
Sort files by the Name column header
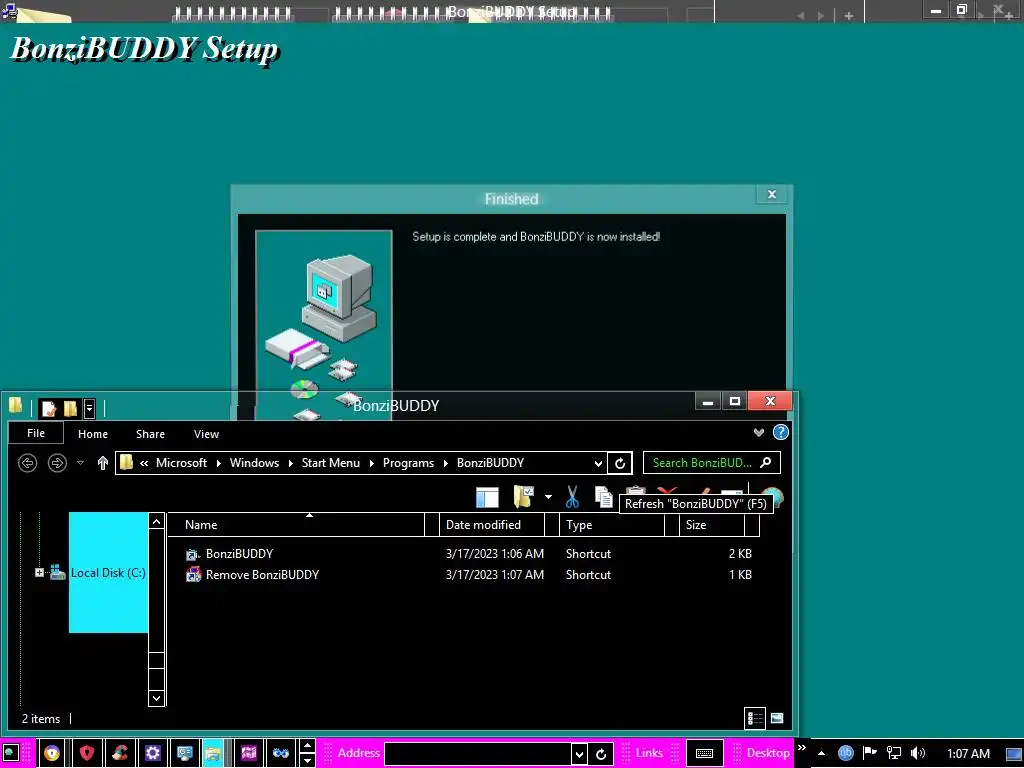pyautogui.click(x=296, y=525)
